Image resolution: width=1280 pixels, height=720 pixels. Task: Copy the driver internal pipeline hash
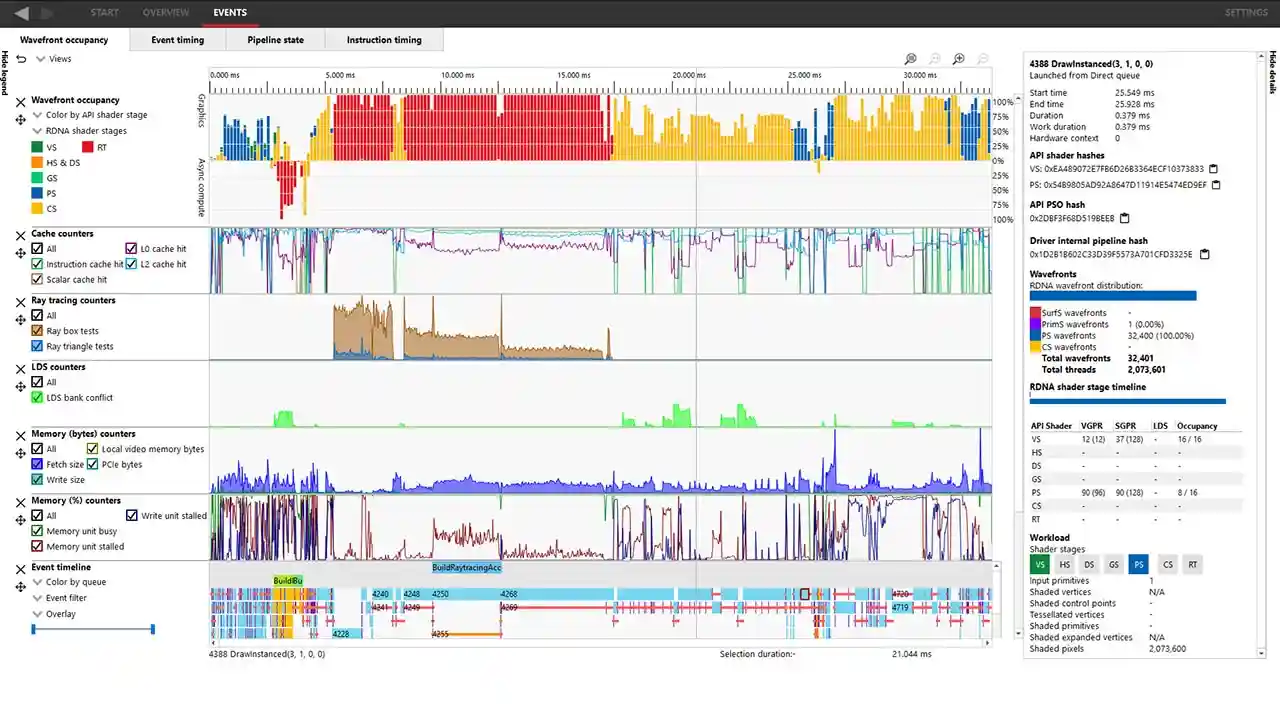[1204, 255]
